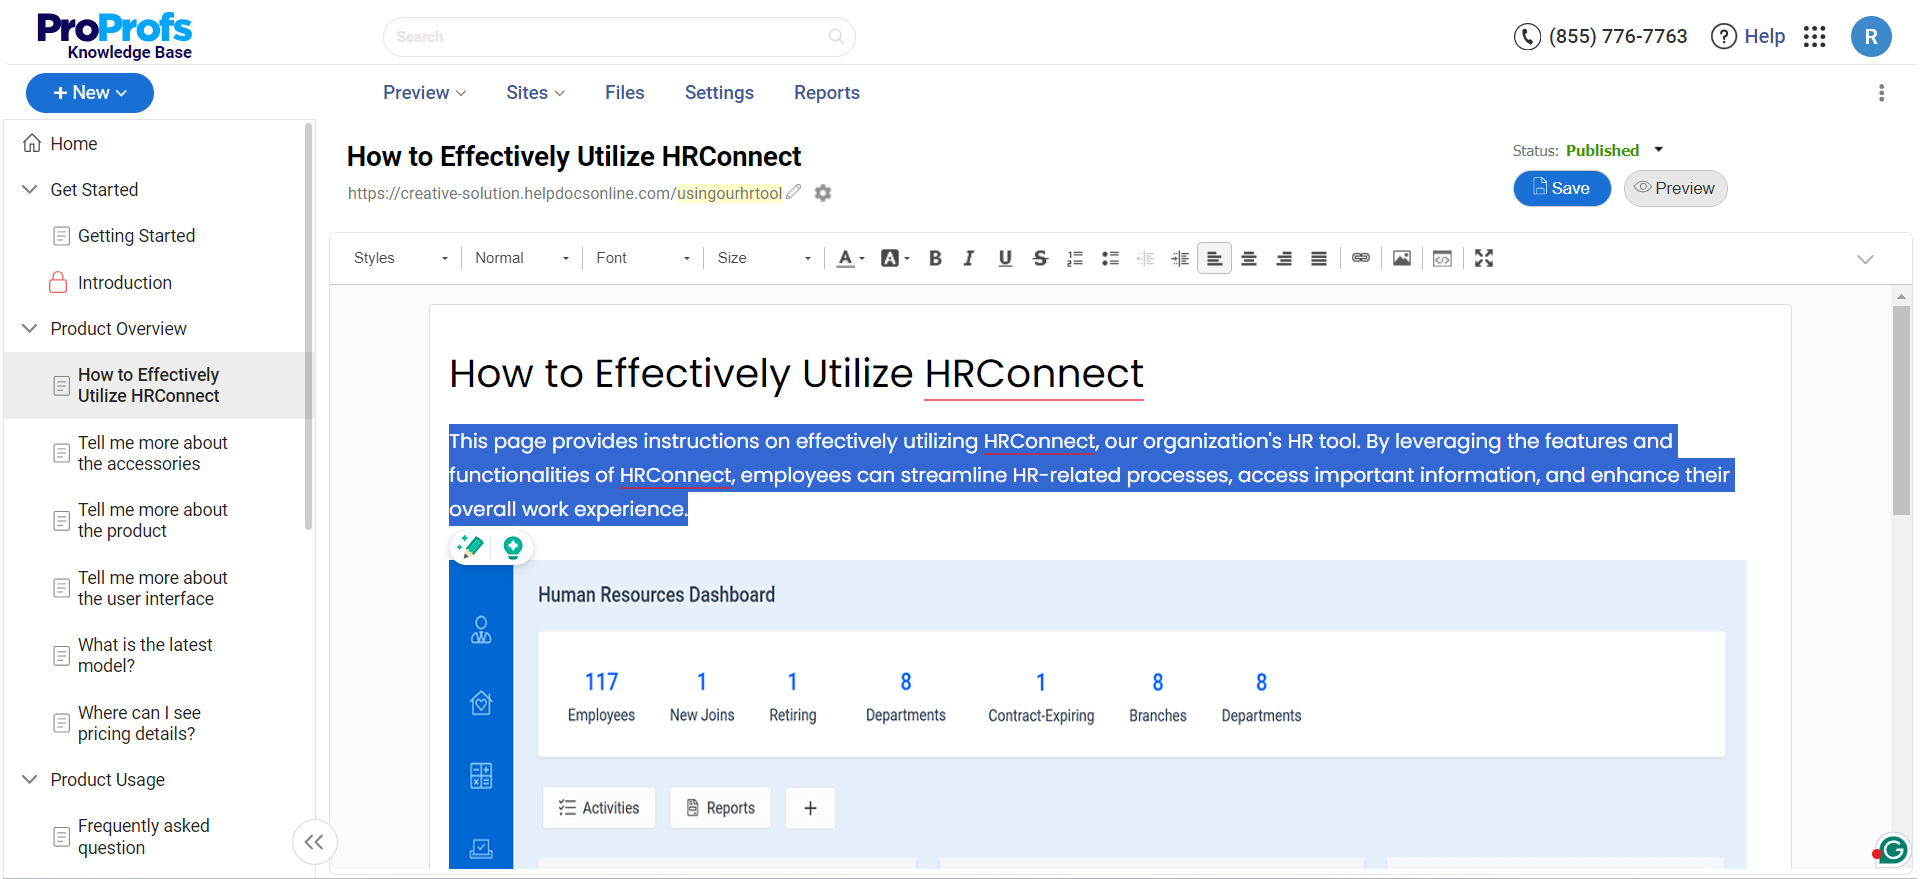Insert a bulleted list

tap(1110, 258)
